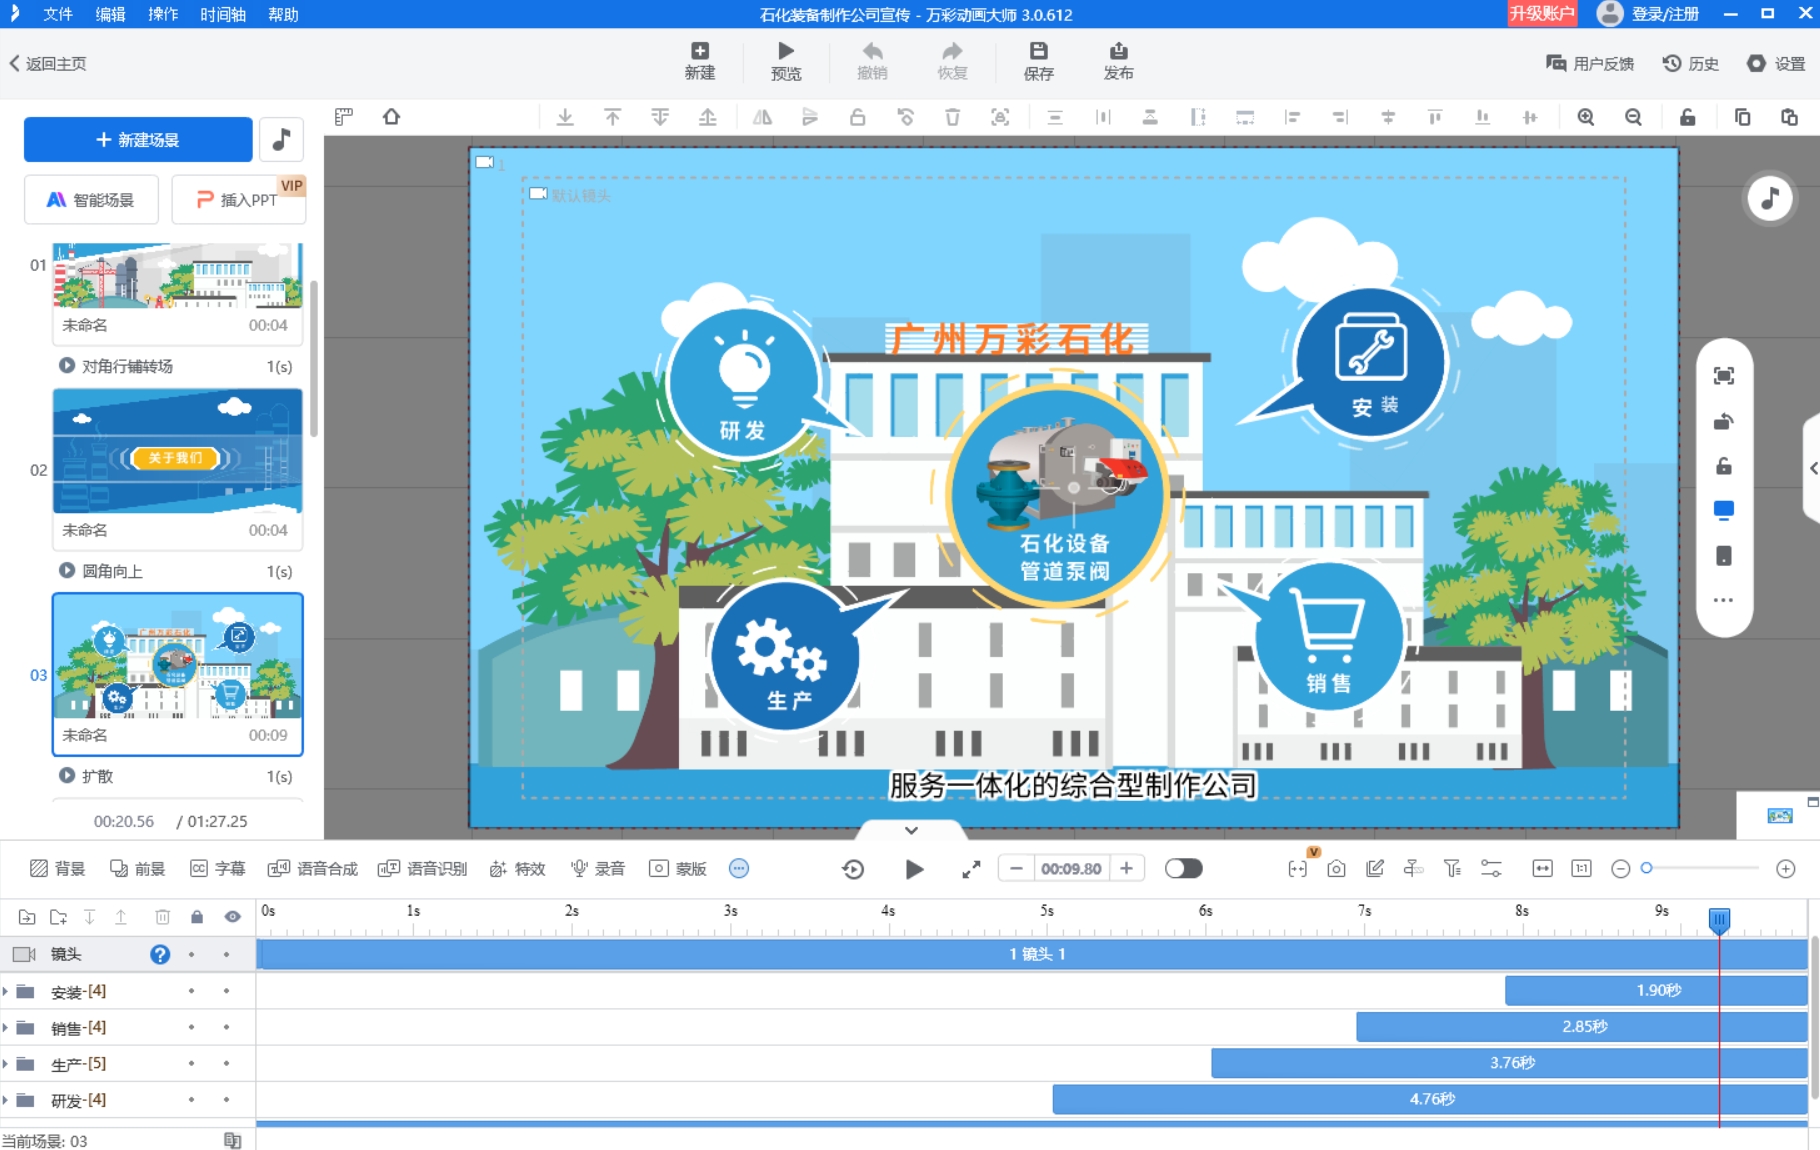Switch to the 字幕 timeline tab

217,869
